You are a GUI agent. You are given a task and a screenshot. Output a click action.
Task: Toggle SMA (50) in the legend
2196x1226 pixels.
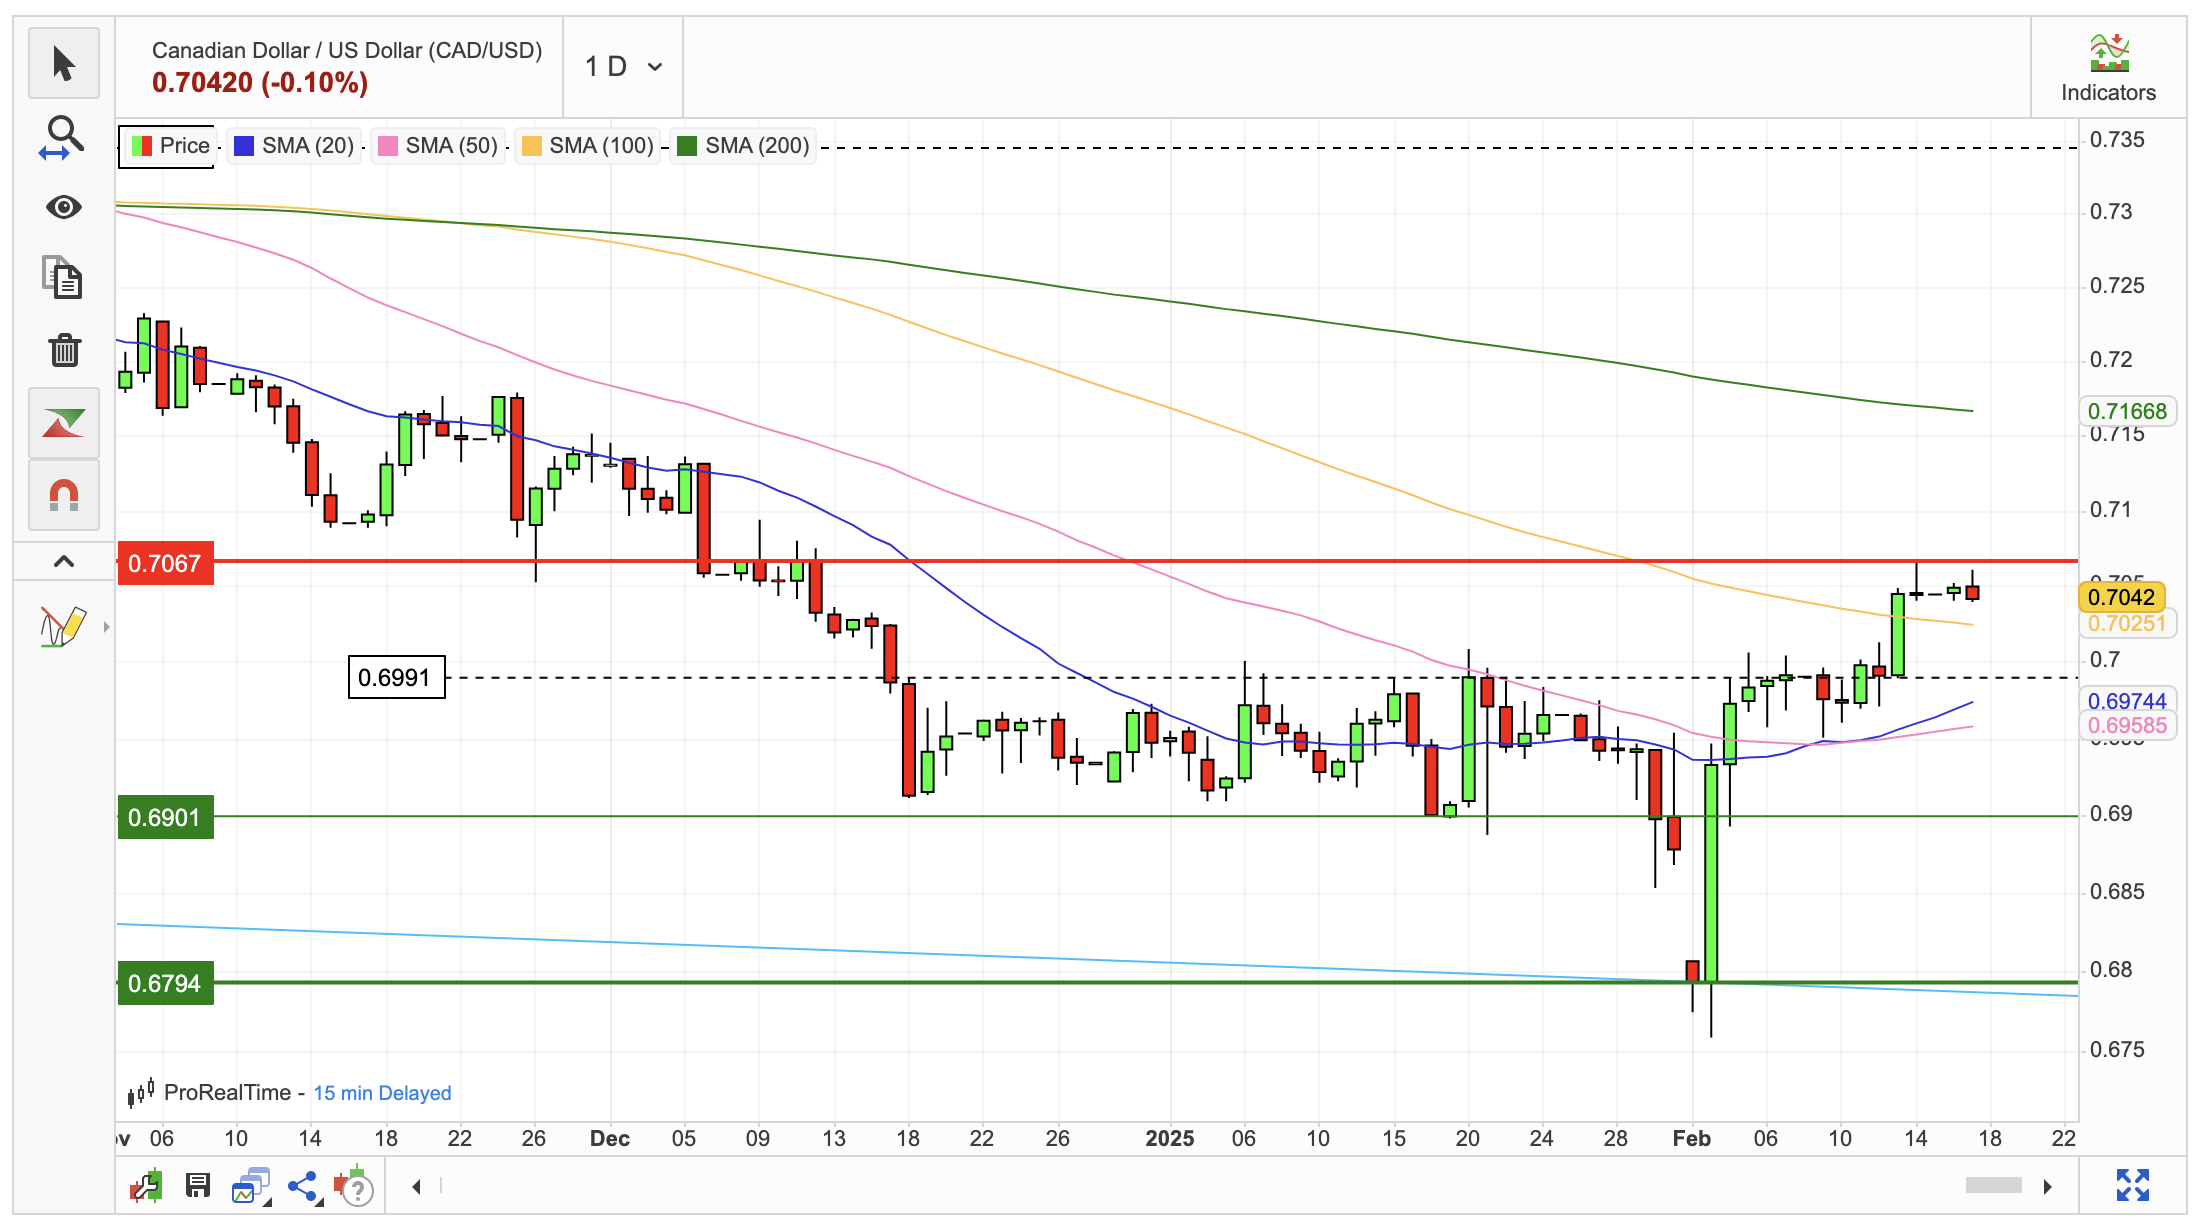point(438,146)
